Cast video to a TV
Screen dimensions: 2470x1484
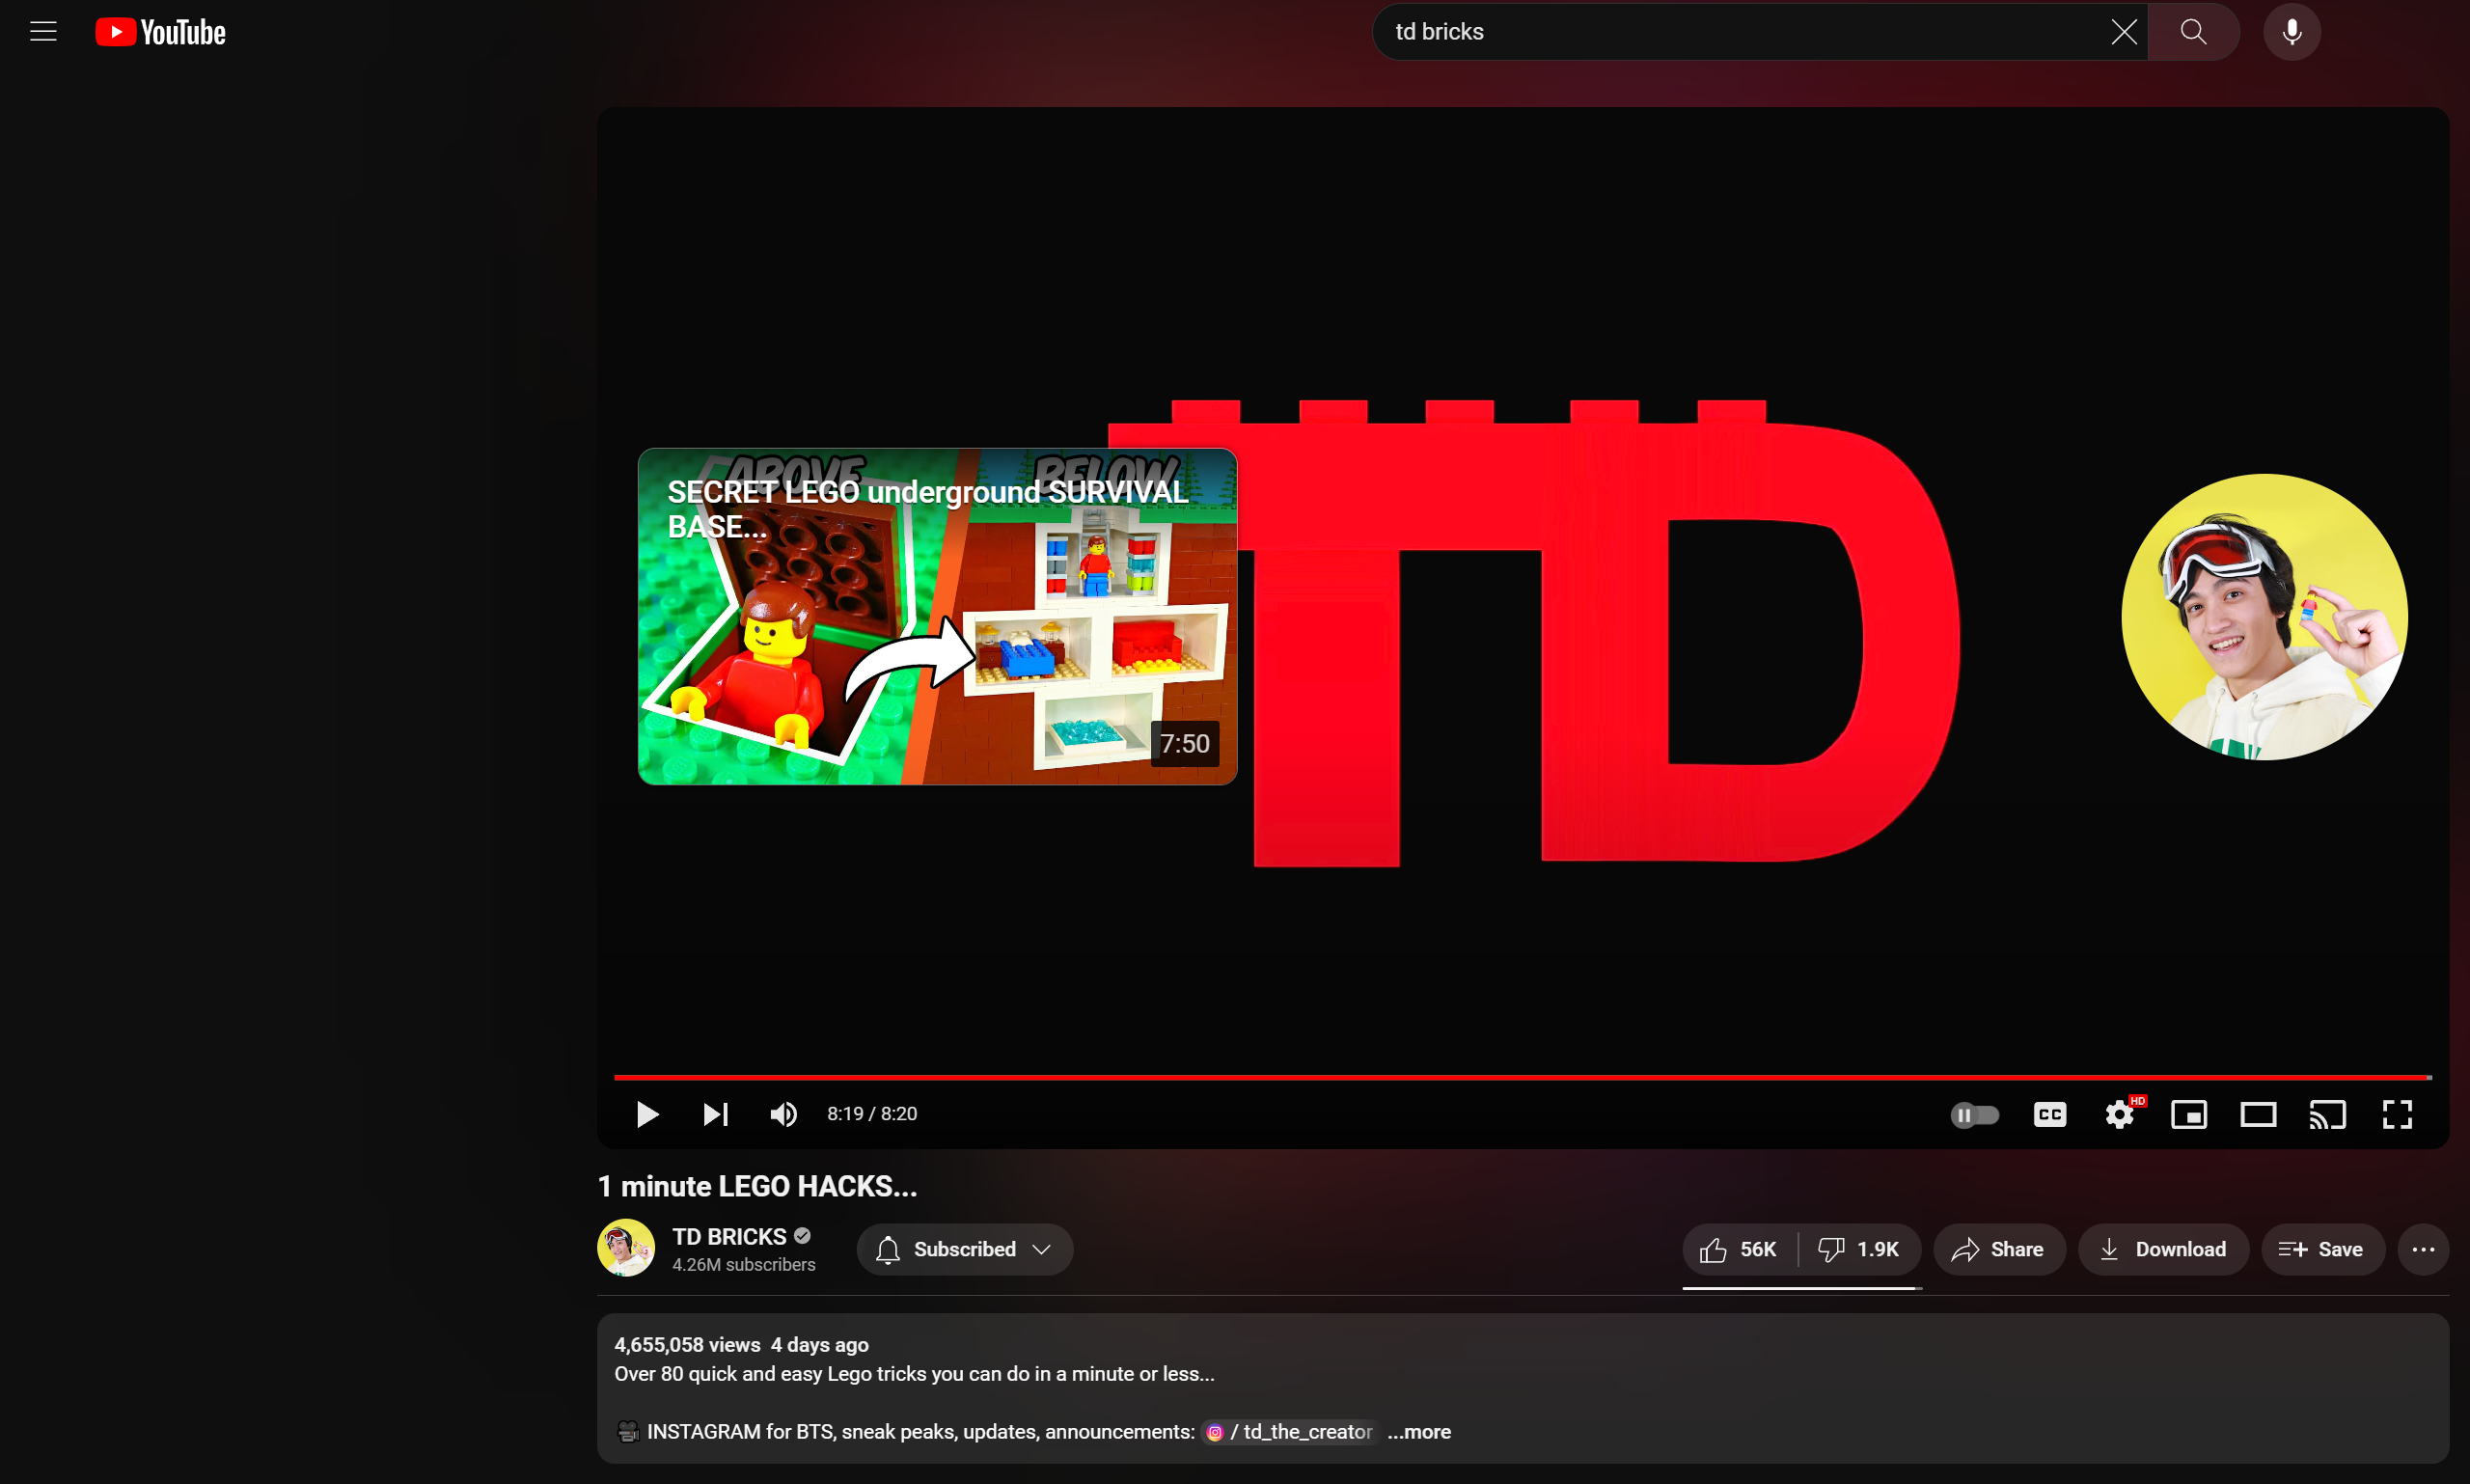pyautogui.click(x=2327, y=1114)
